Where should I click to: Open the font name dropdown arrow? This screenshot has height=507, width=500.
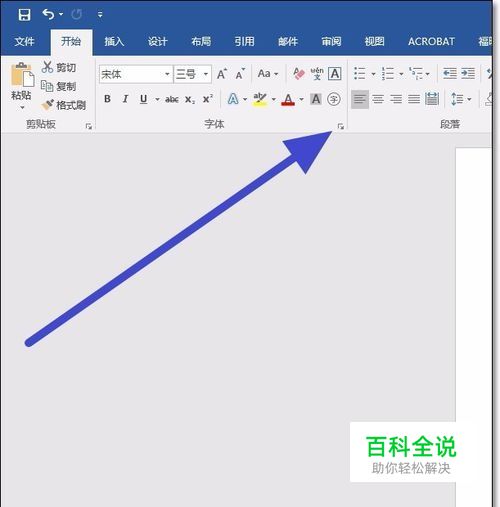167,74
